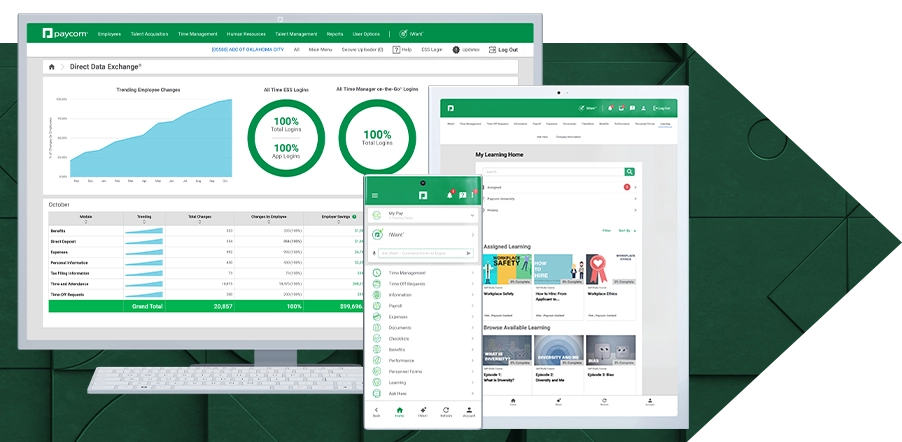Click the IWant target icon on desktop navbar
Image resolution: width=902 pixels, height=442 pixels.
pos(403,34)
